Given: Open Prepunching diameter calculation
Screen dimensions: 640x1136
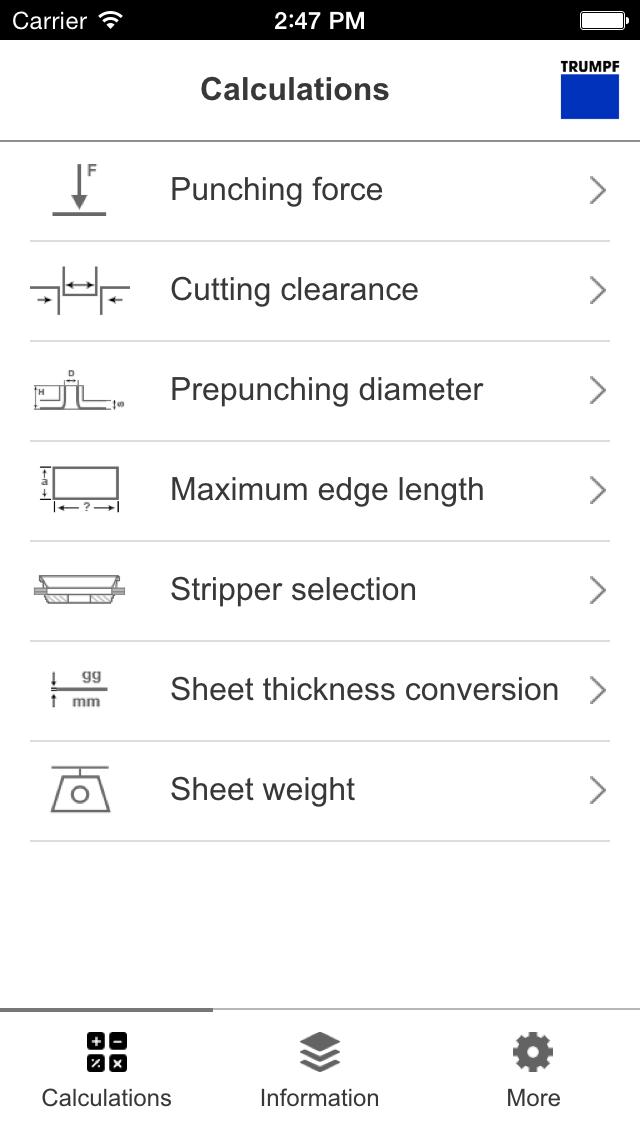Looking at the screenshot, I should coord(326,390).
